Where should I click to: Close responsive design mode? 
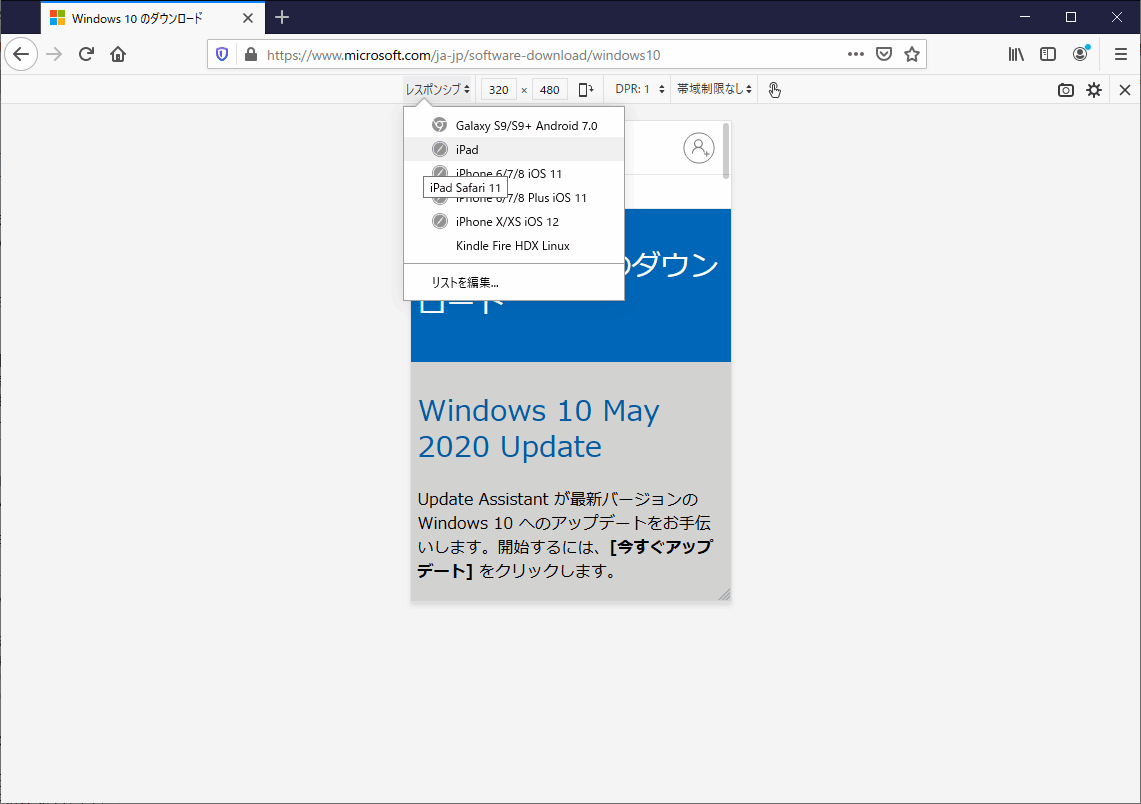click(1125, 90)
